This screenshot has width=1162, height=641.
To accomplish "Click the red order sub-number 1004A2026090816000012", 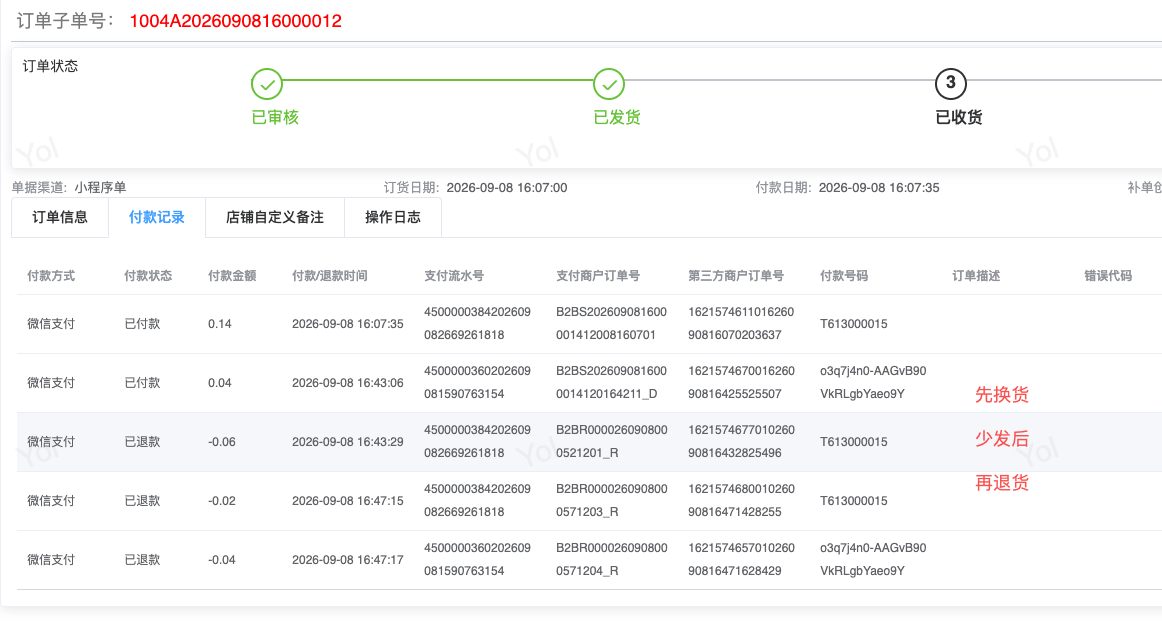I will click(x=236, y=21).
